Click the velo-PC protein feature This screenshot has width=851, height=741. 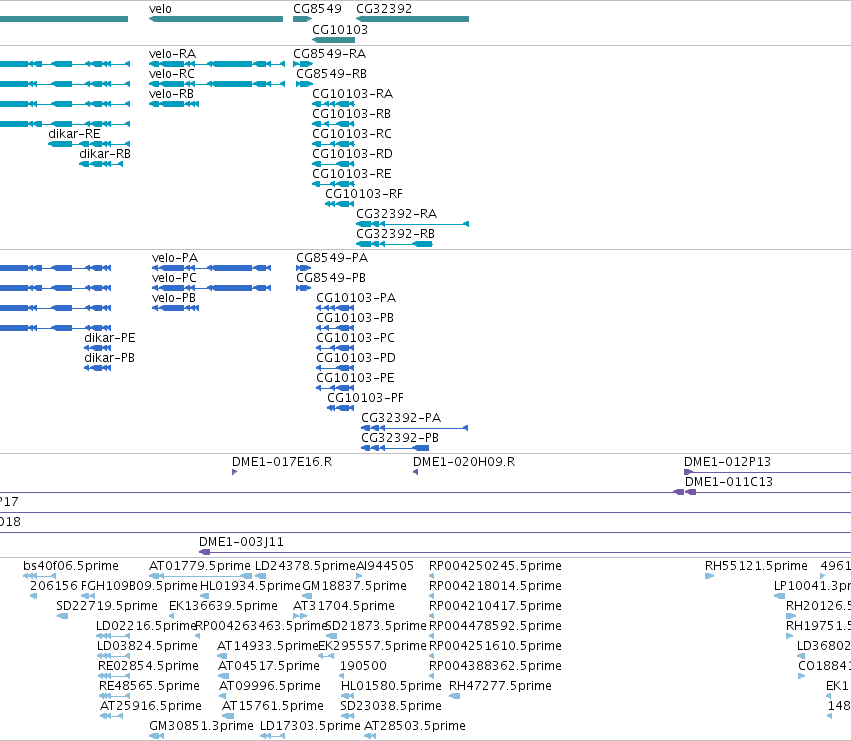point(212,288)
